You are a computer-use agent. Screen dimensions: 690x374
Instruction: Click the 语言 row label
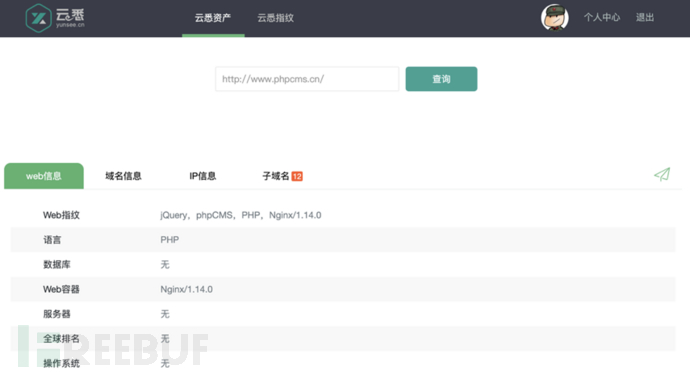tap(52, 240)
